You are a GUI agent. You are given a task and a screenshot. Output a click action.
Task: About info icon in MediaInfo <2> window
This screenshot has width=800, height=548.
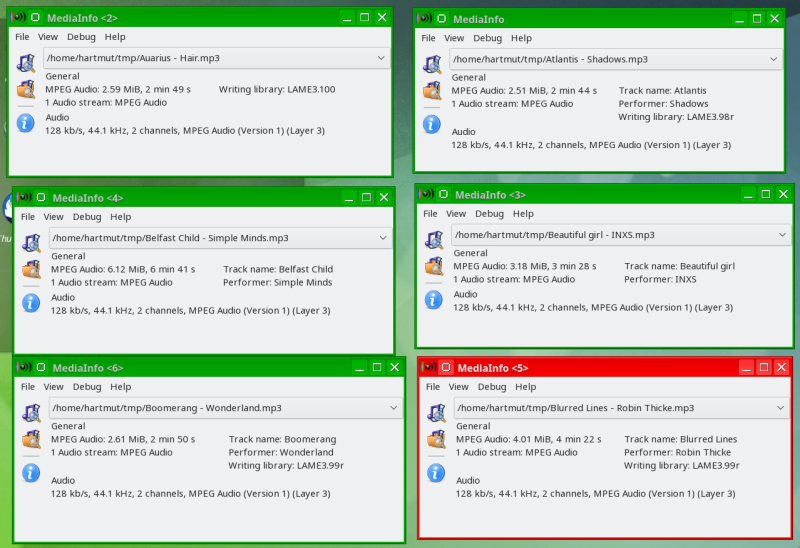26,123
